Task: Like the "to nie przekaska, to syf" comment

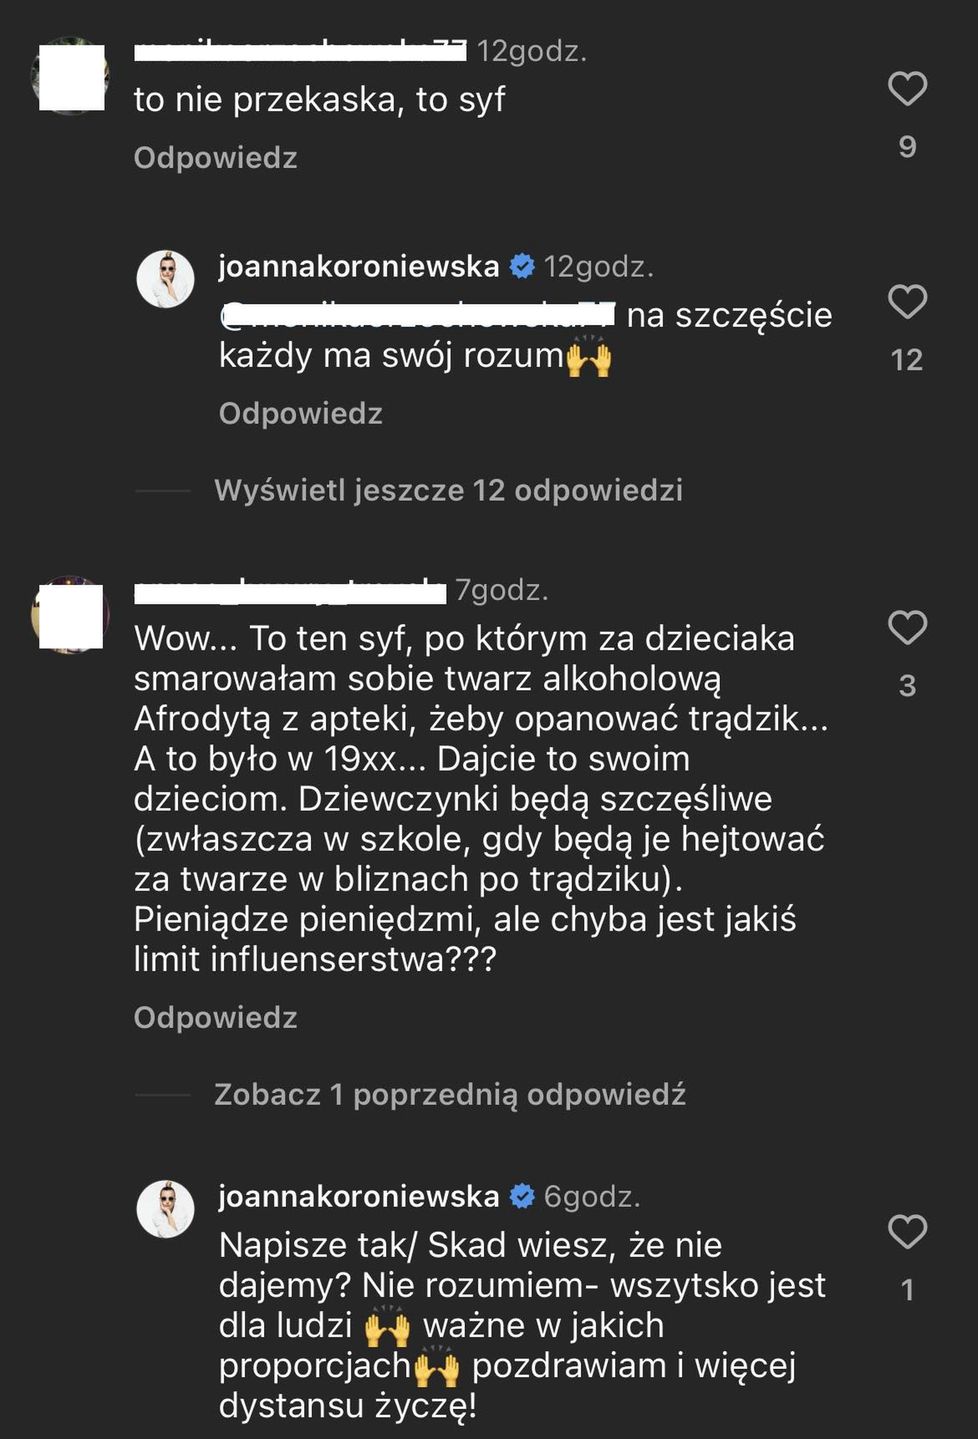Action: [907, 89]
